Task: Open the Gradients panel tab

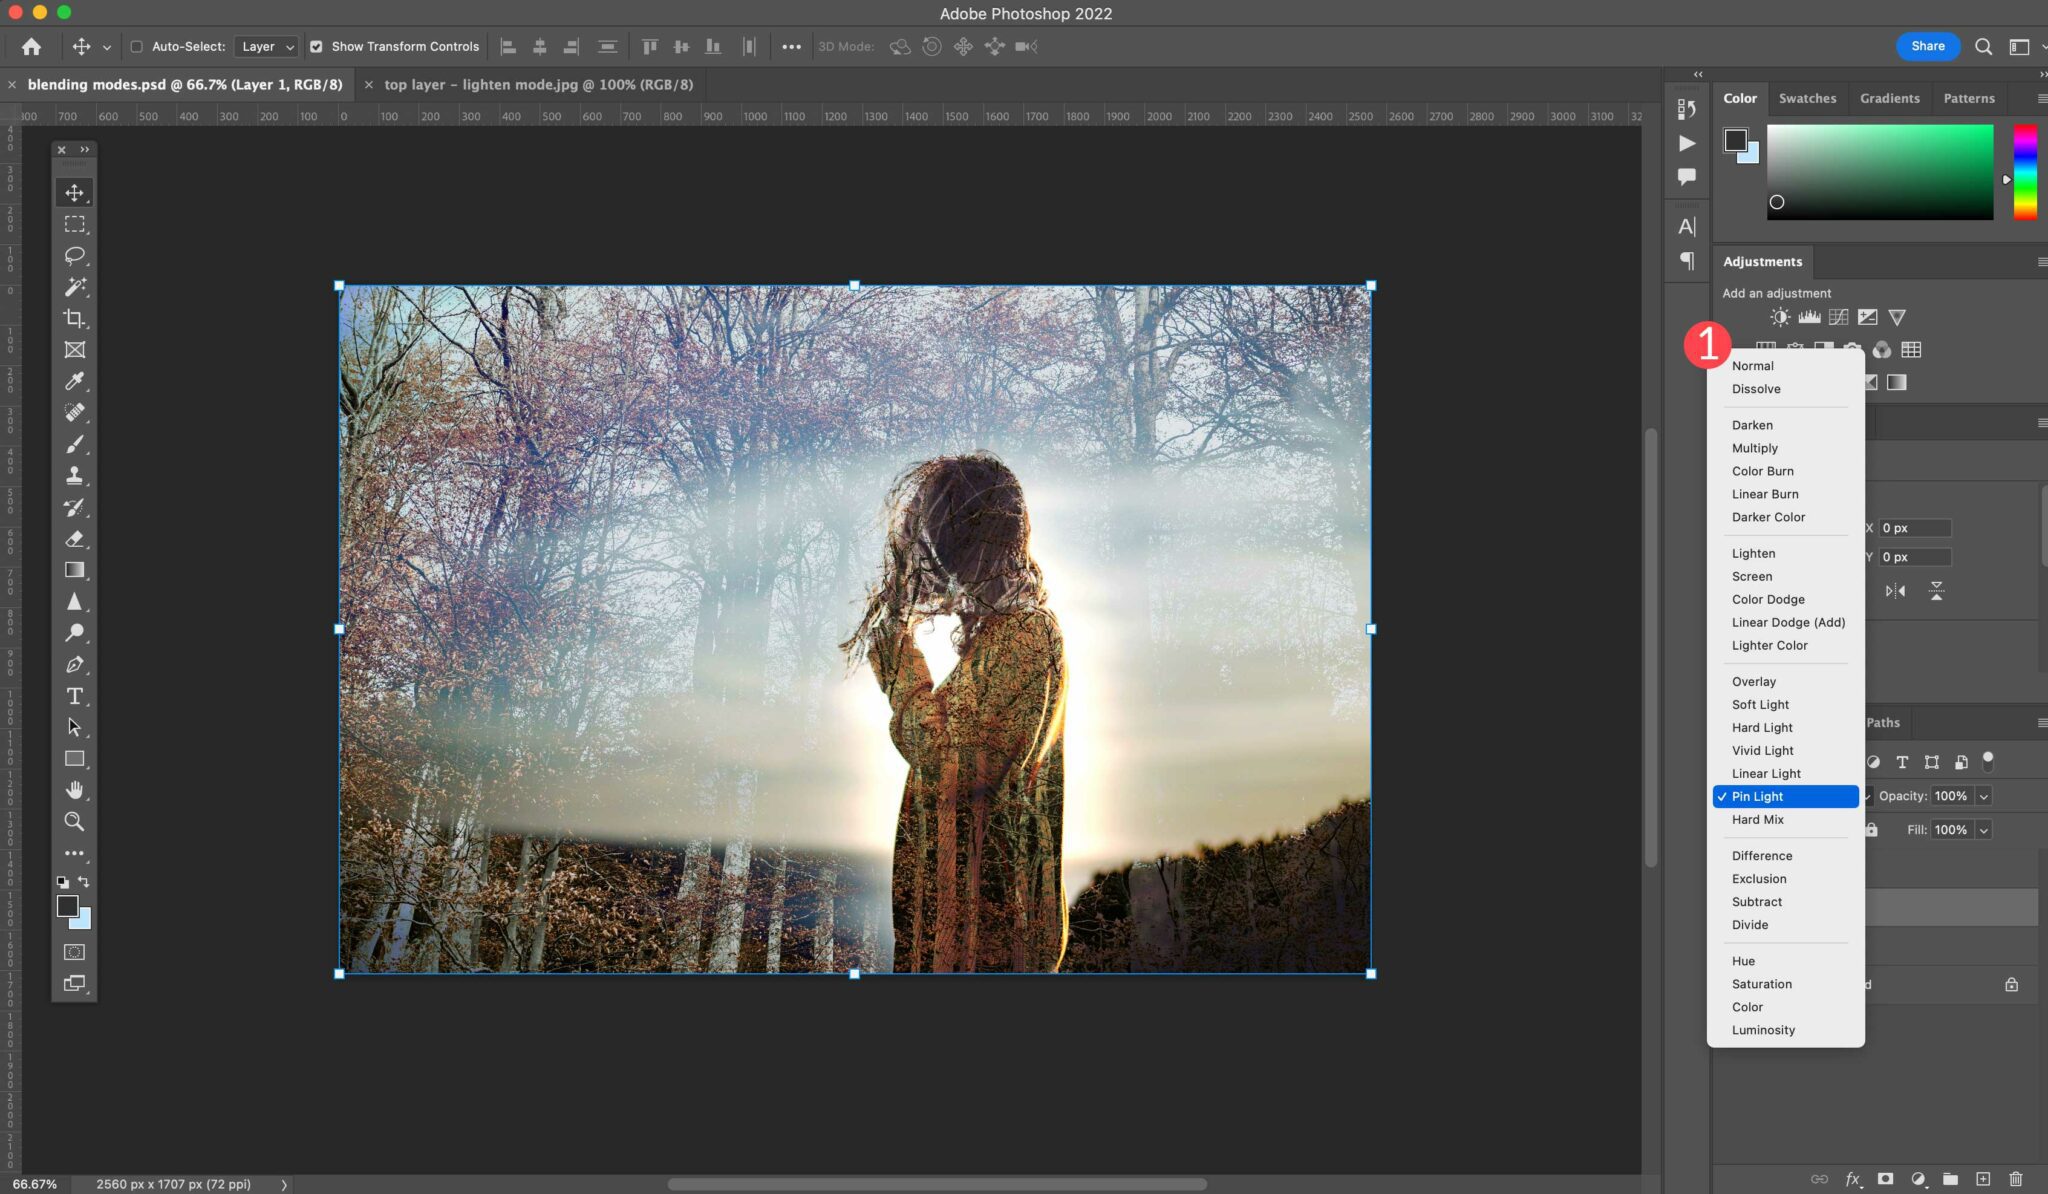Action: (1889, 97)
